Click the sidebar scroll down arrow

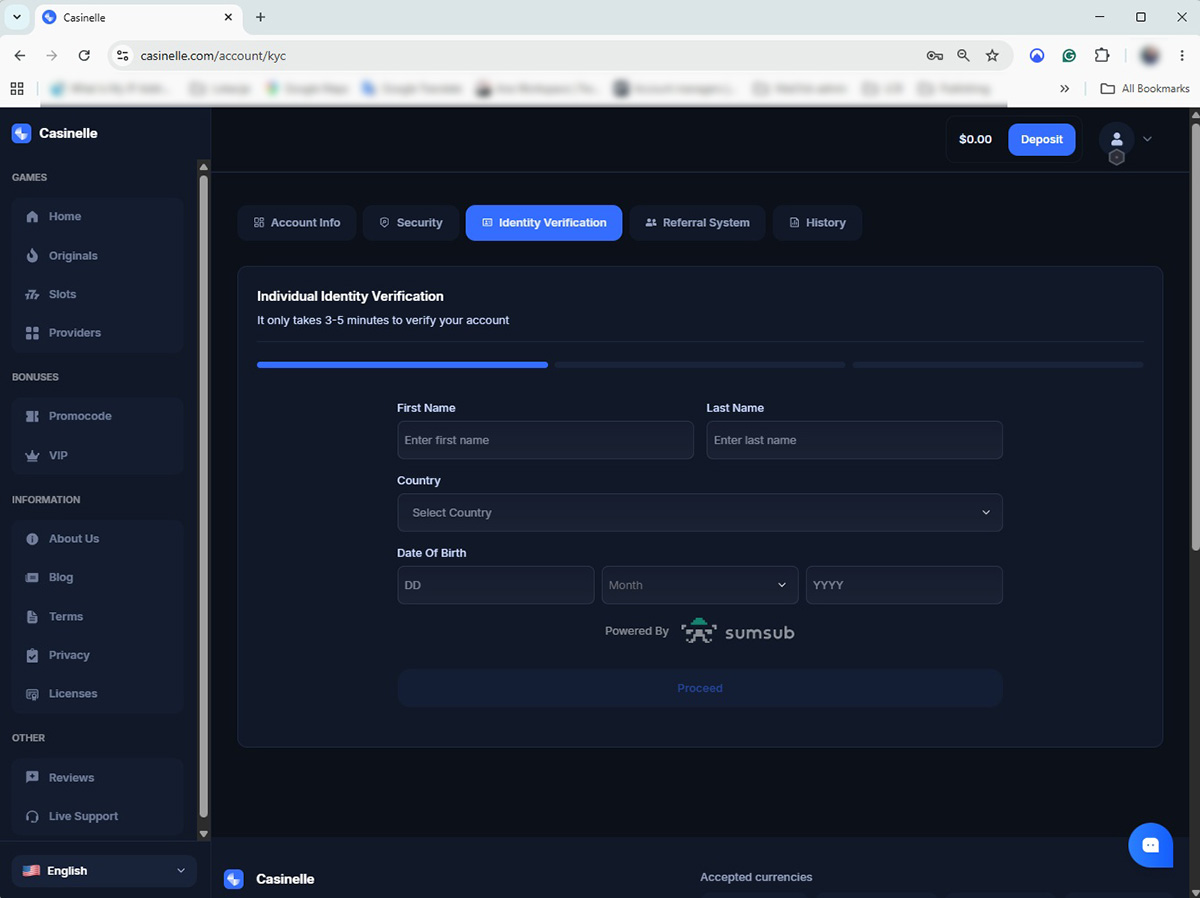pyautogui.click(x=204, y=833)
